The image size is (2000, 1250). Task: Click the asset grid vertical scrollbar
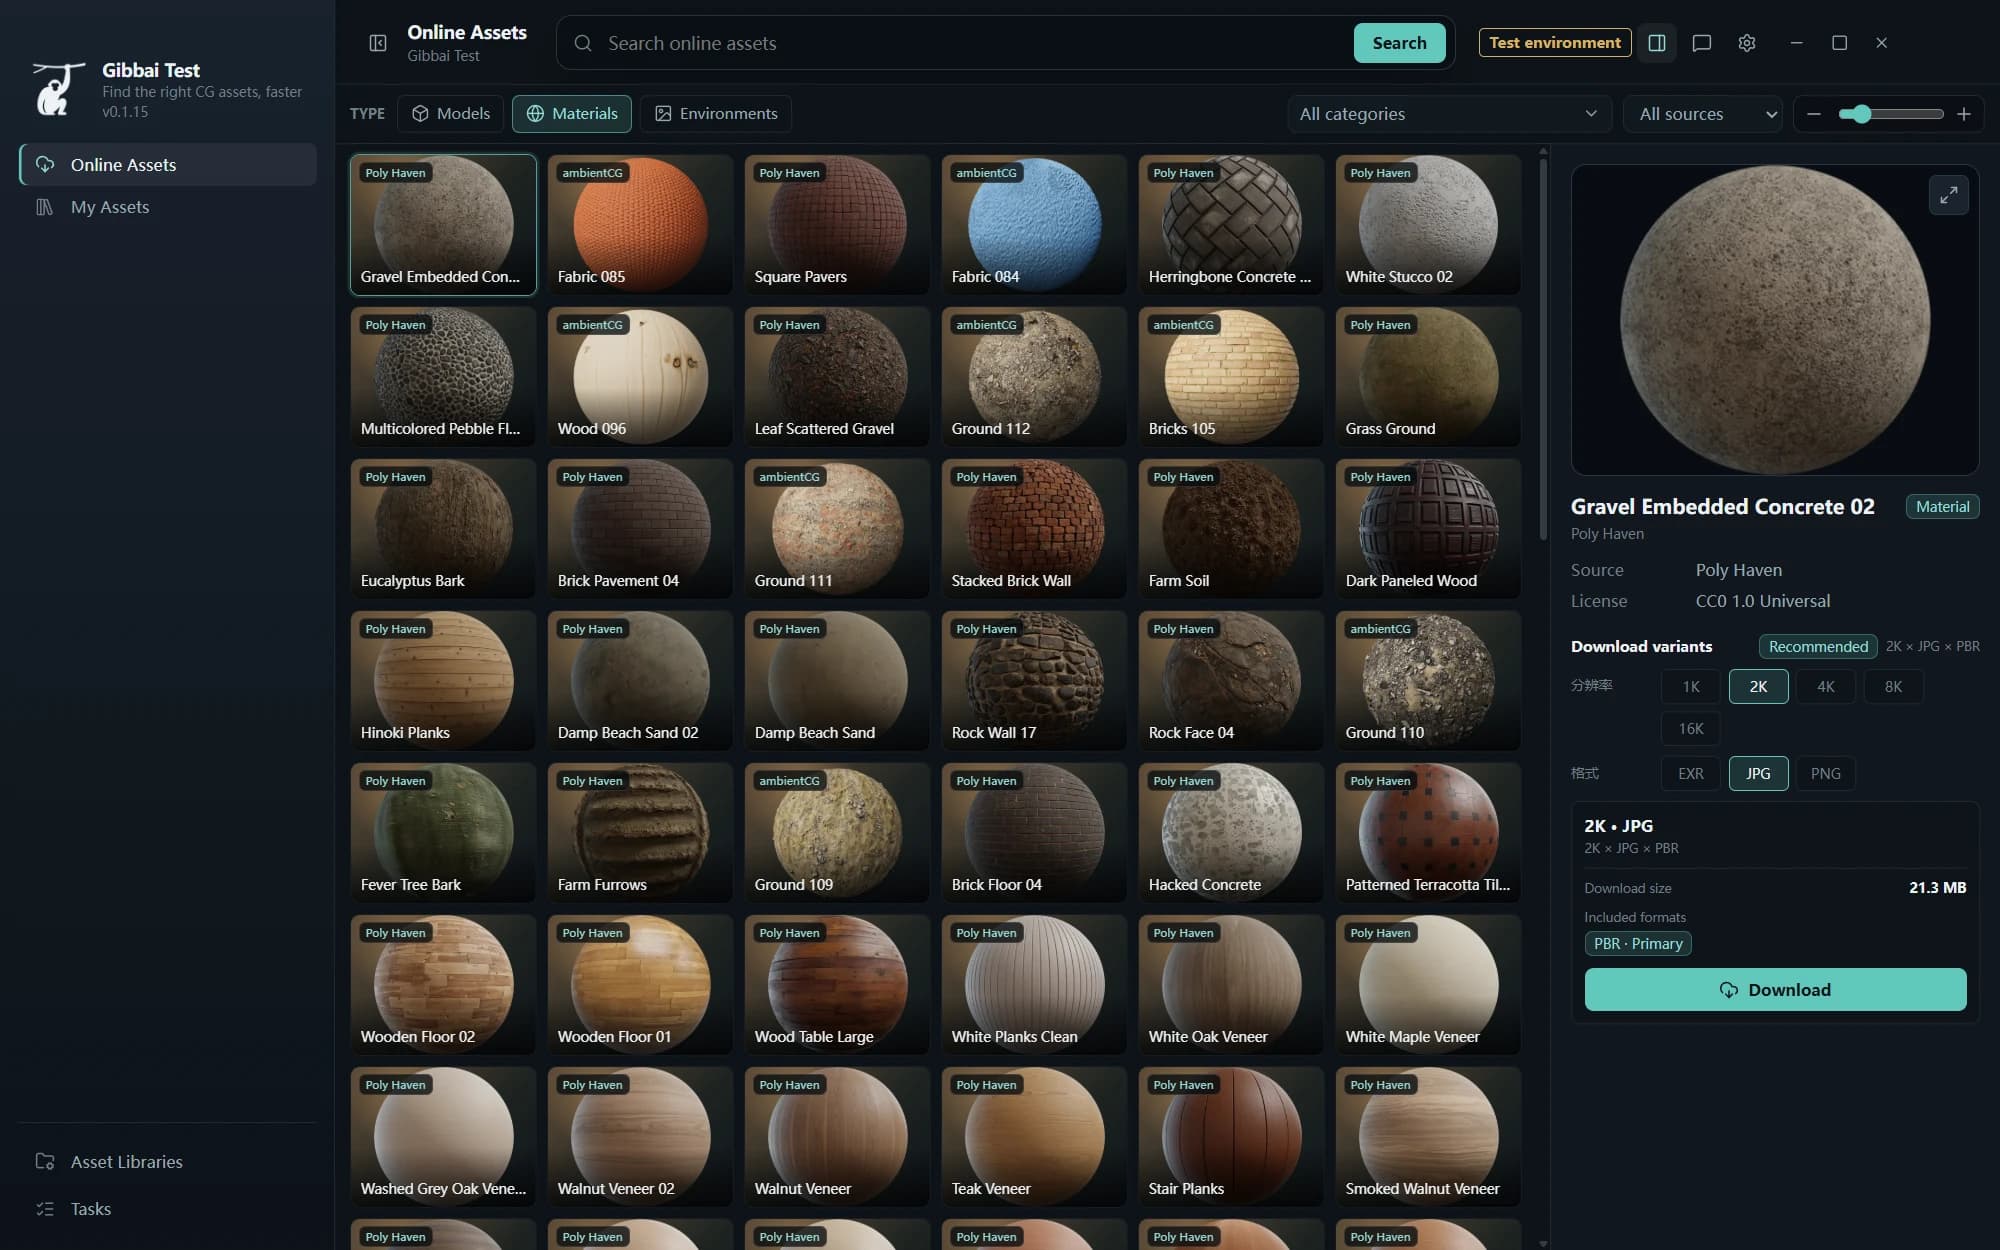click(x=1543, y=350)
